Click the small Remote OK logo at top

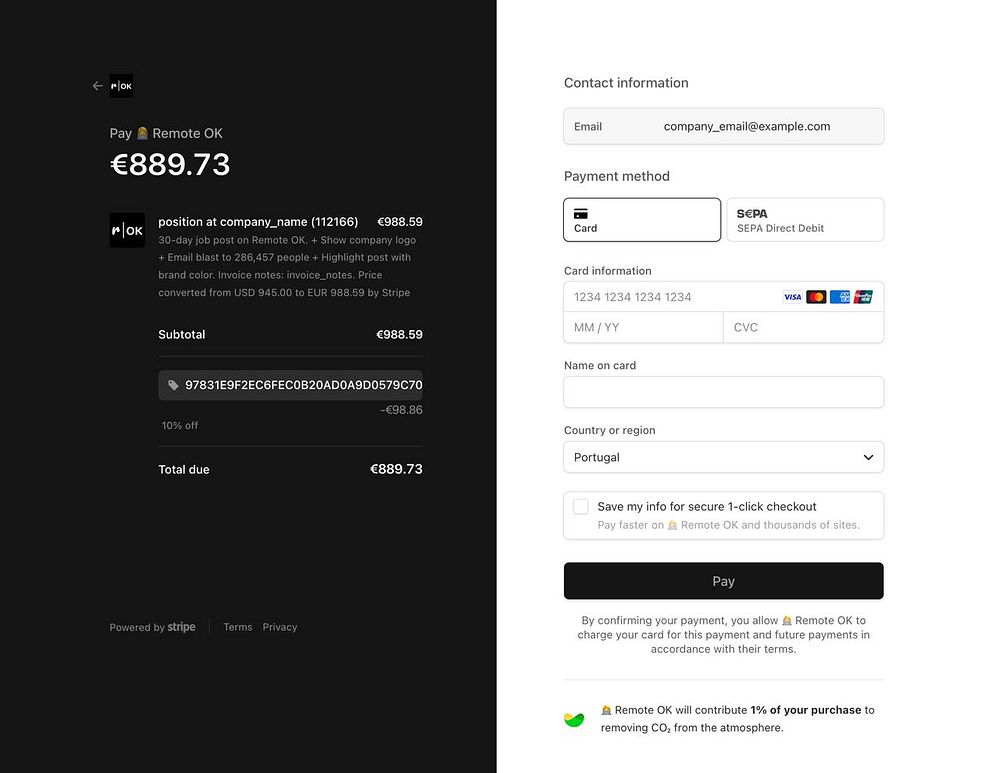[121, 86]
